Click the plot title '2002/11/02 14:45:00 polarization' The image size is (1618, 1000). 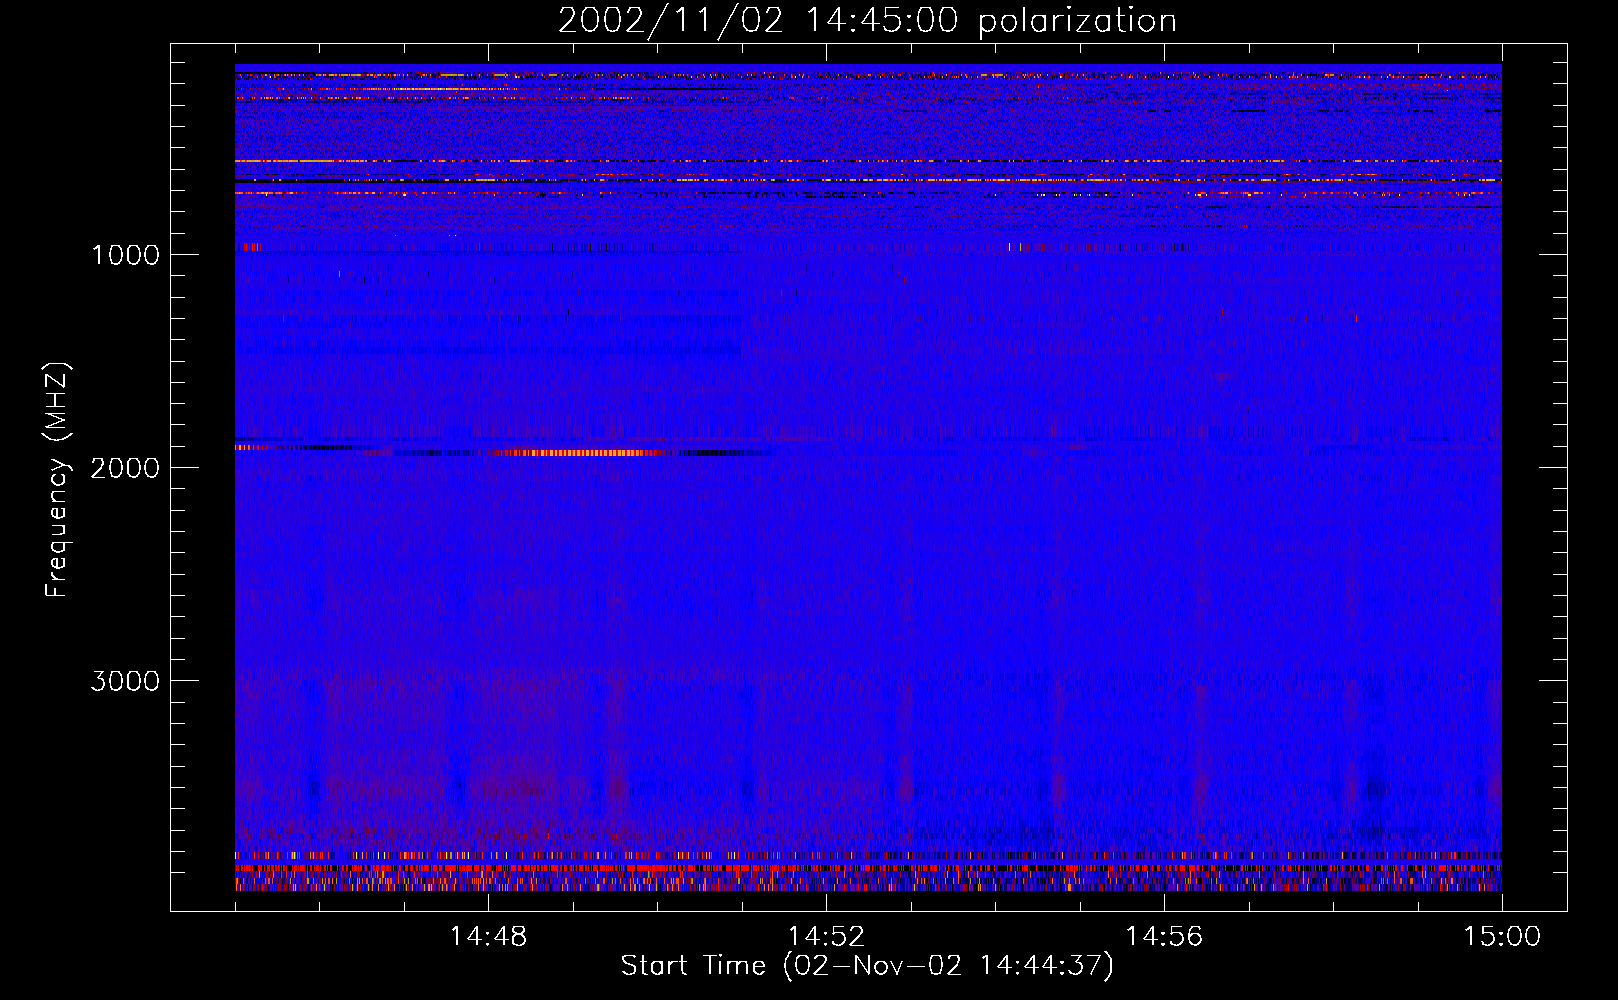coord(867,21)
